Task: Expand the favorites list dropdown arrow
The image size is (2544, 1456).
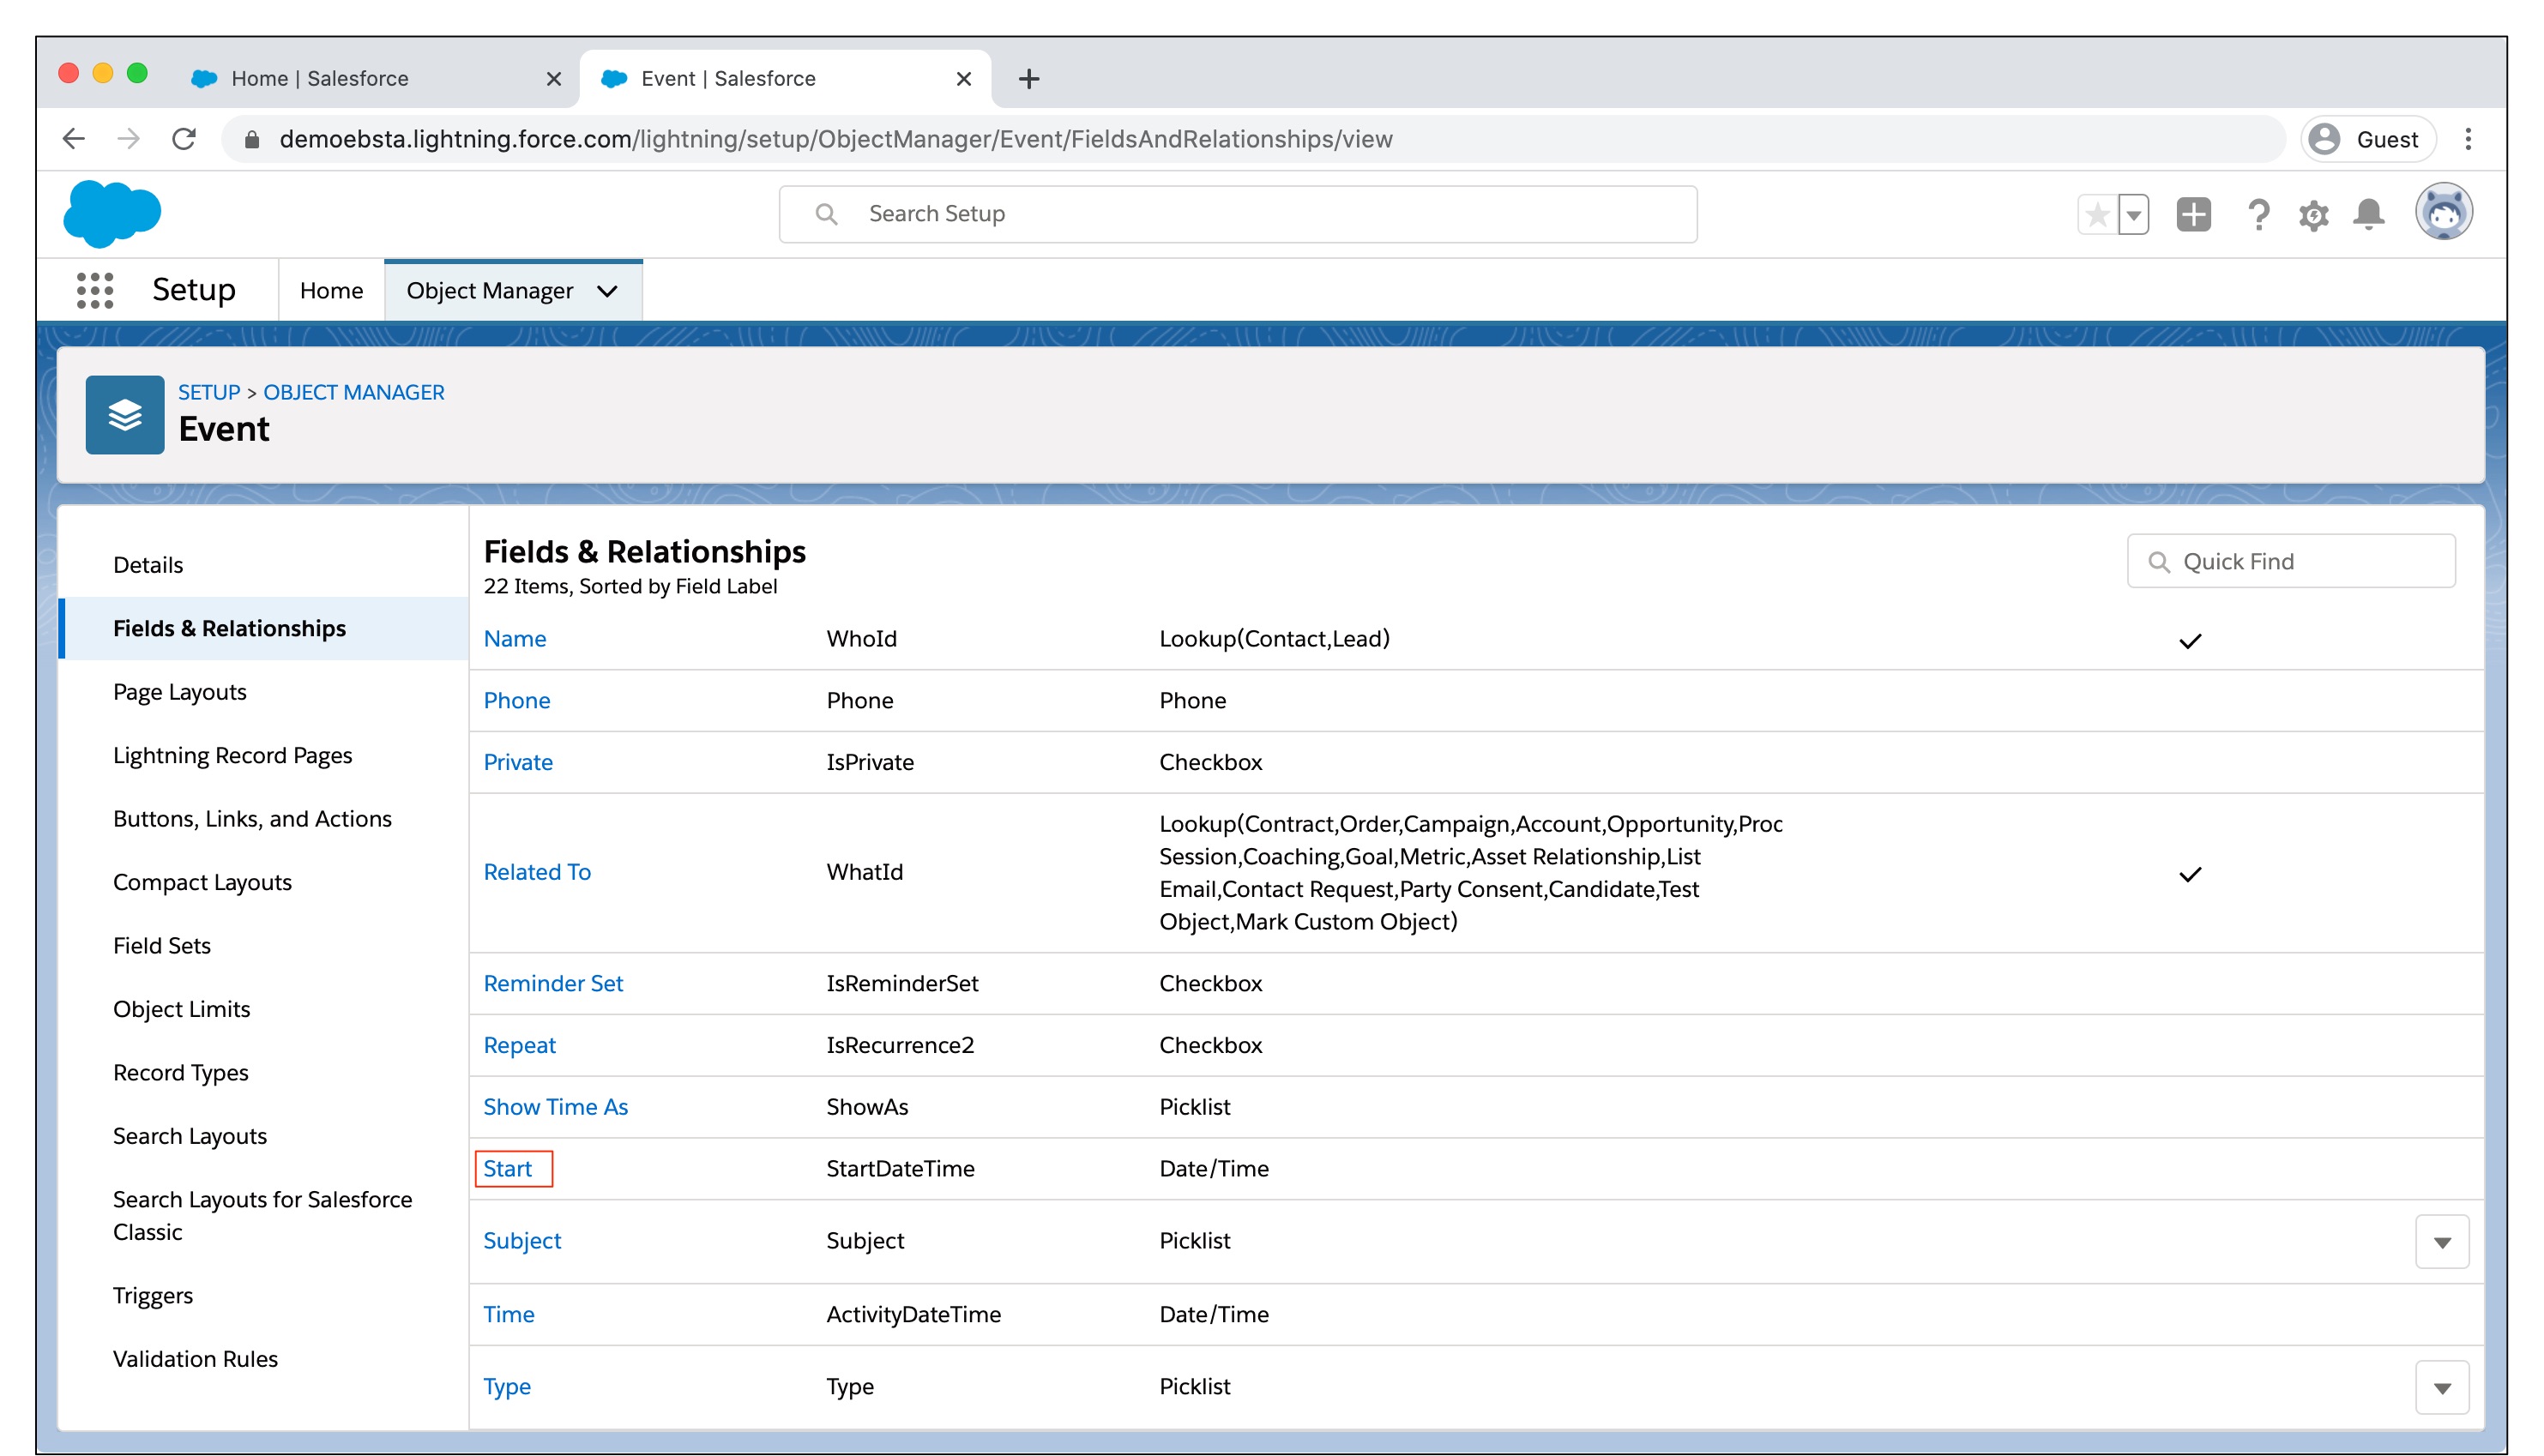Action: coord(2134,214)
